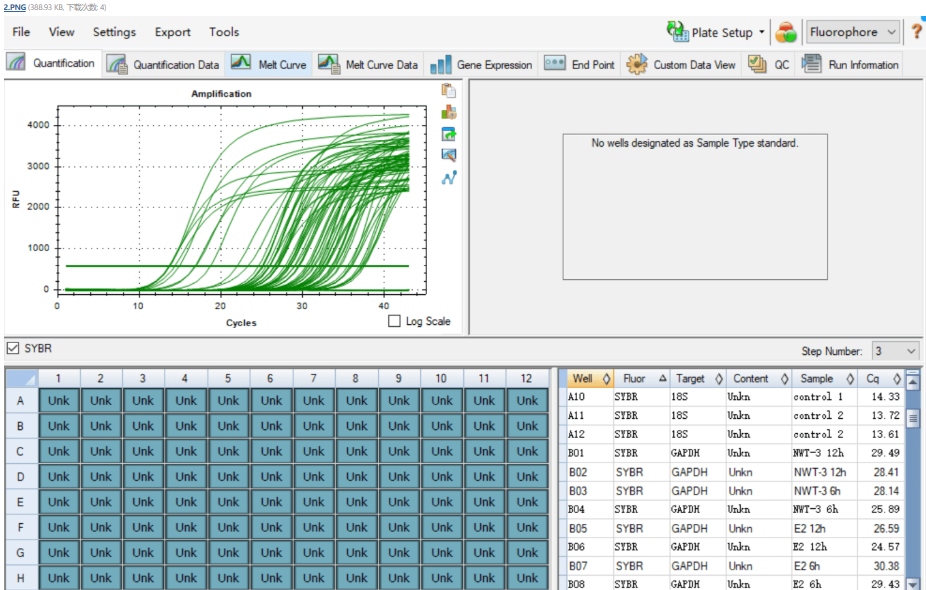Click the baseline threshold curve icon

pyautogui.click(x=449, y=177)
